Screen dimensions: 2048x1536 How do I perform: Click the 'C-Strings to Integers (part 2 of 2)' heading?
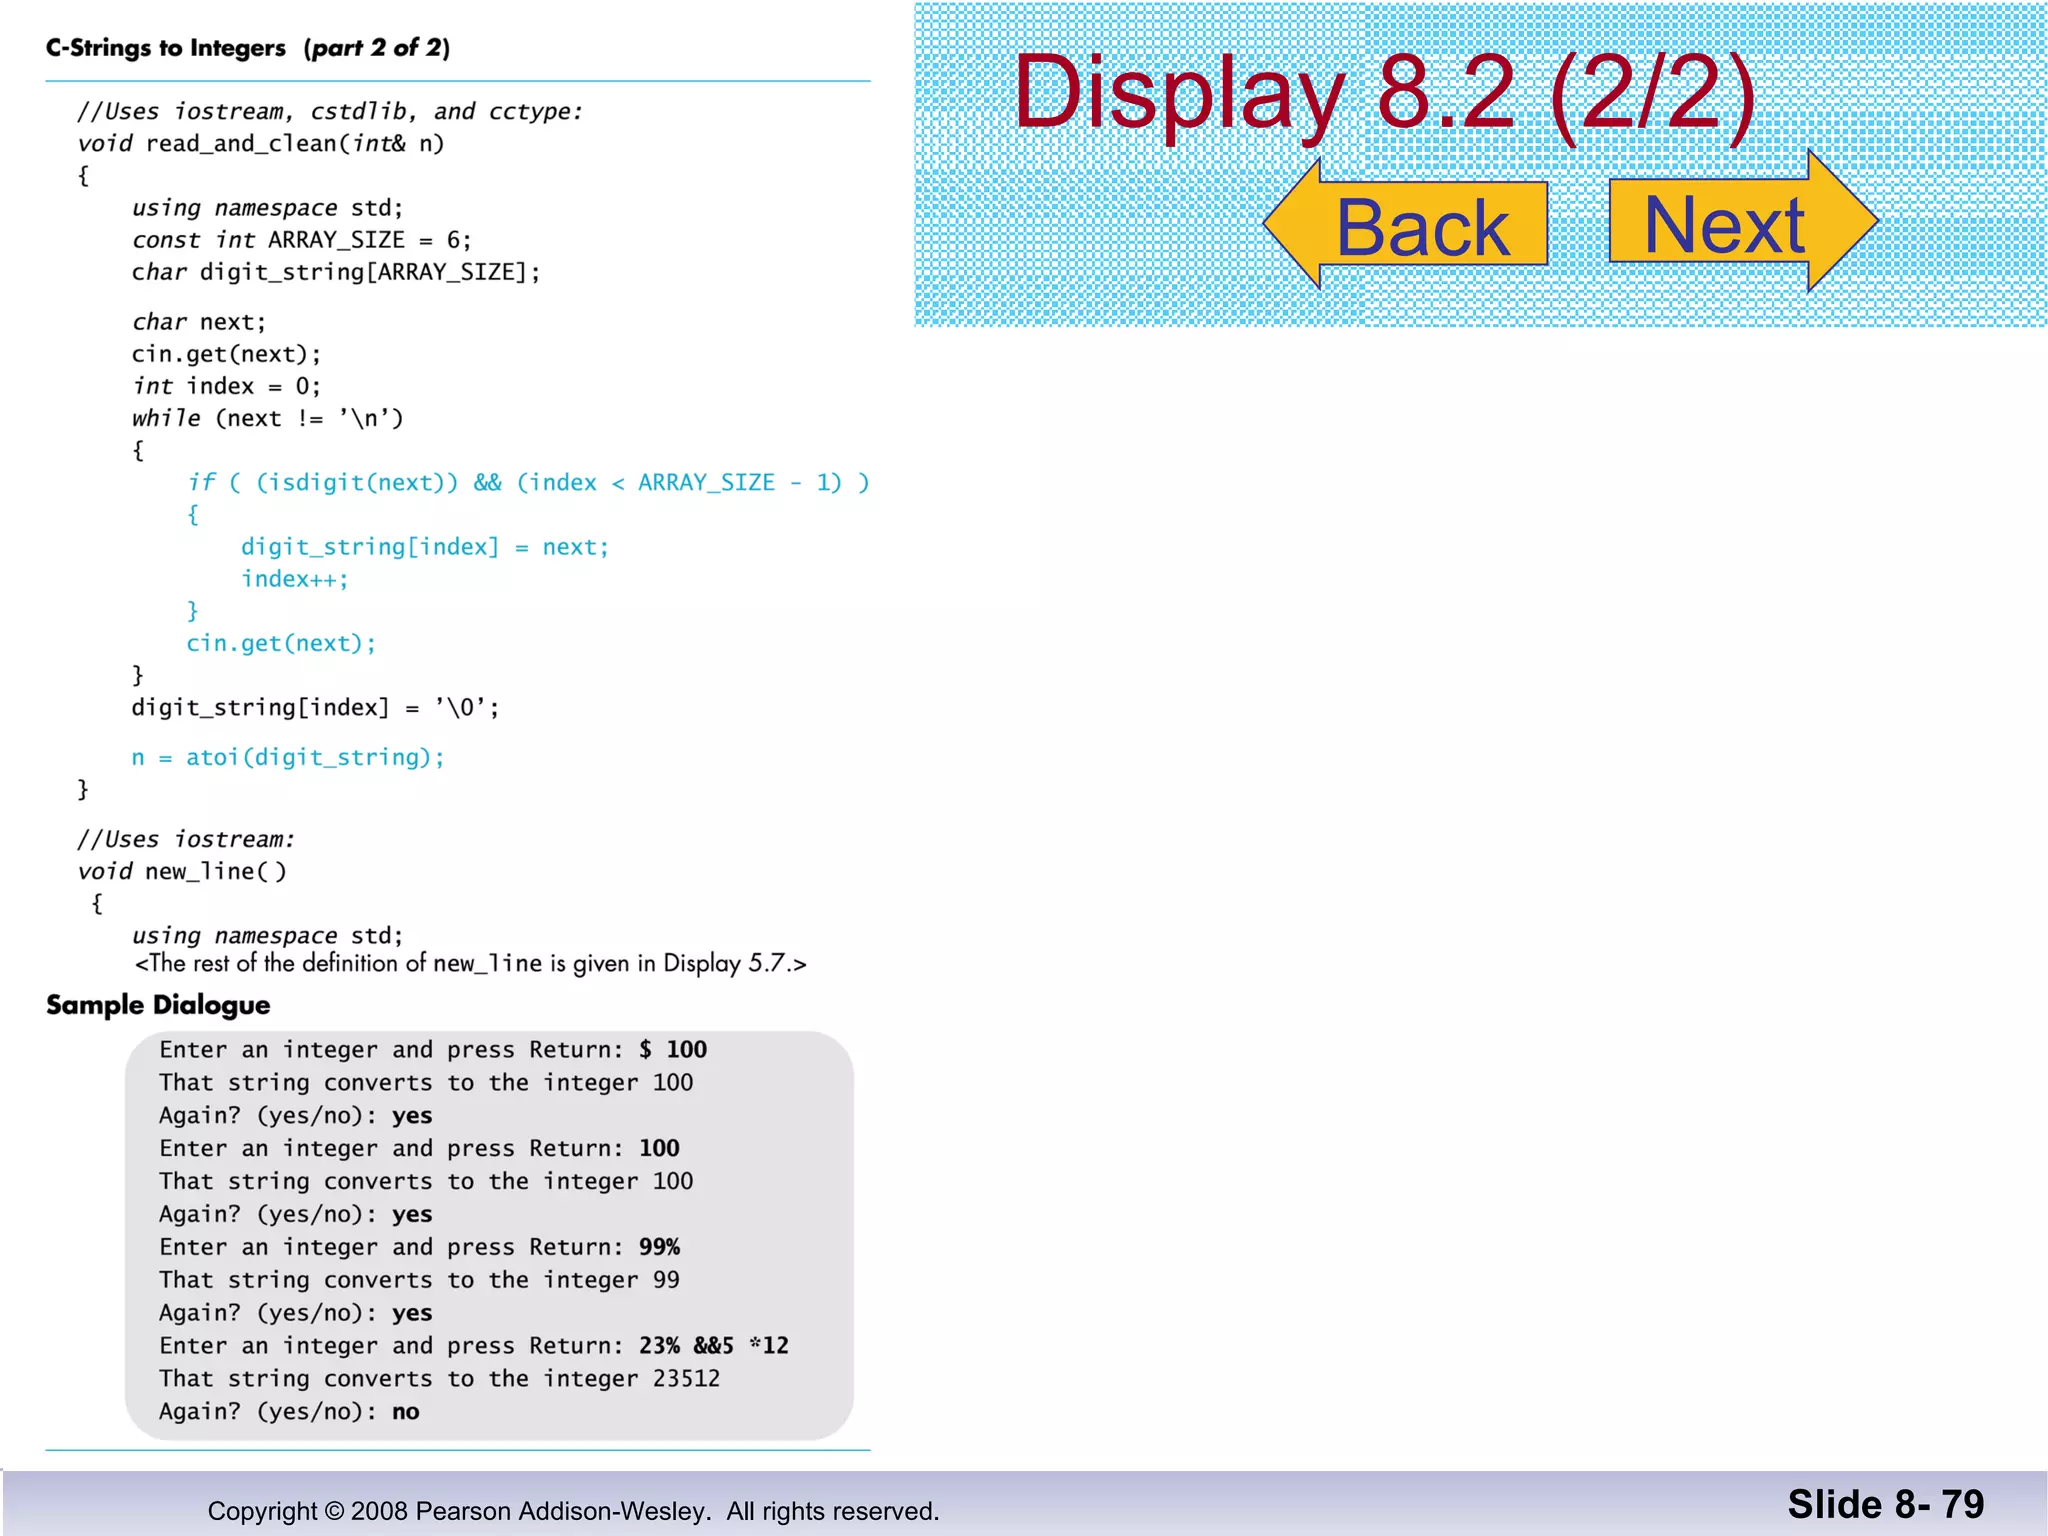point(248,48)
